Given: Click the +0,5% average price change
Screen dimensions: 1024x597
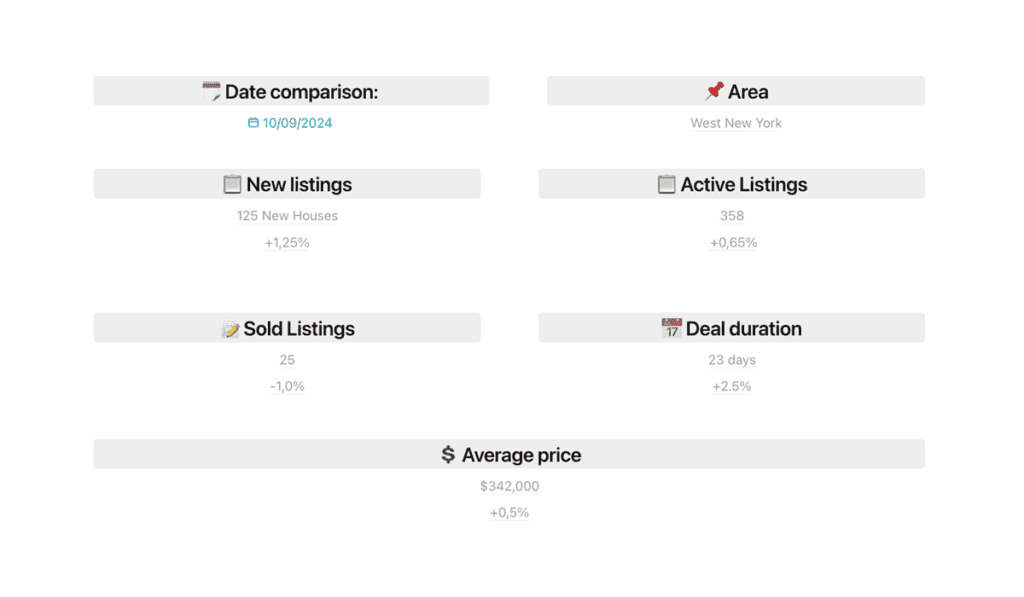Looking at the screenshot, I should pos(509,513).
